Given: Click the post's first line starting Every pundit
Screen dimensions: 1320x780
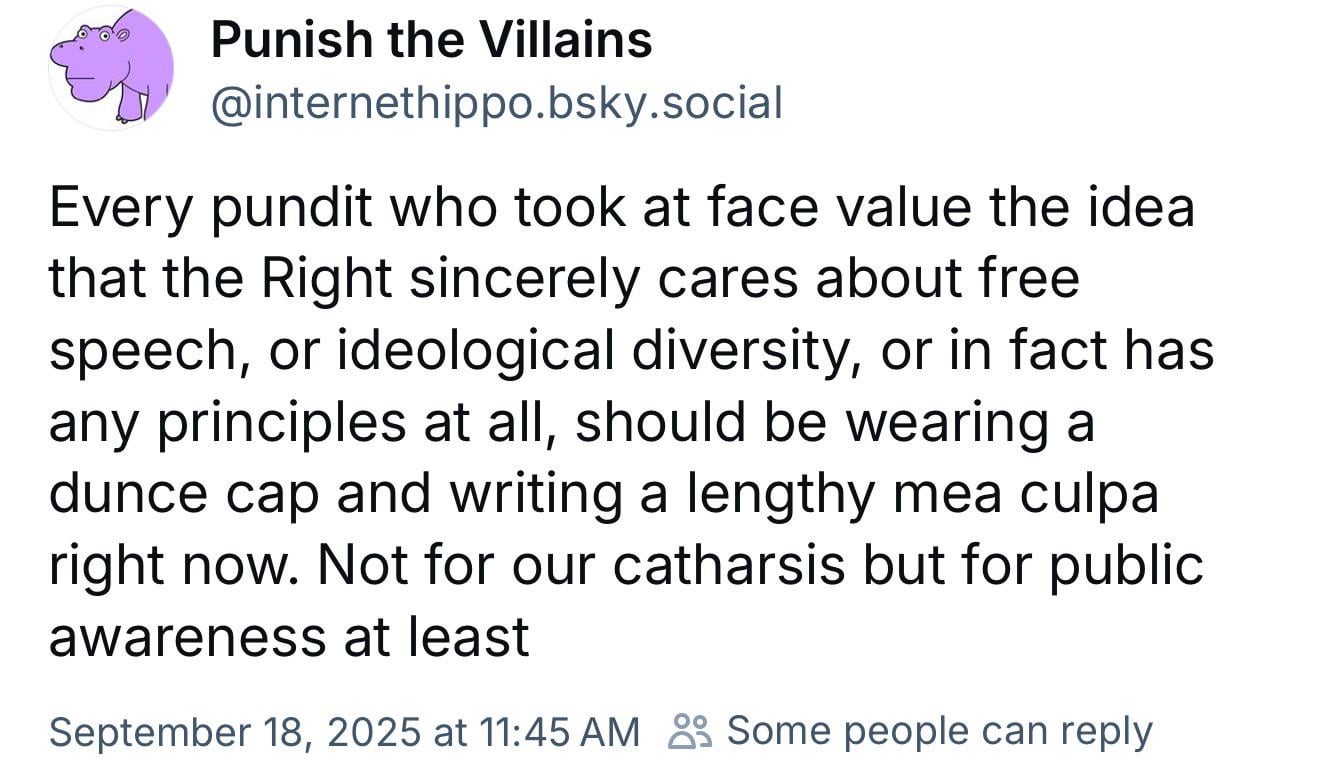Looking at the screenshot, I should tap(621, 209).
